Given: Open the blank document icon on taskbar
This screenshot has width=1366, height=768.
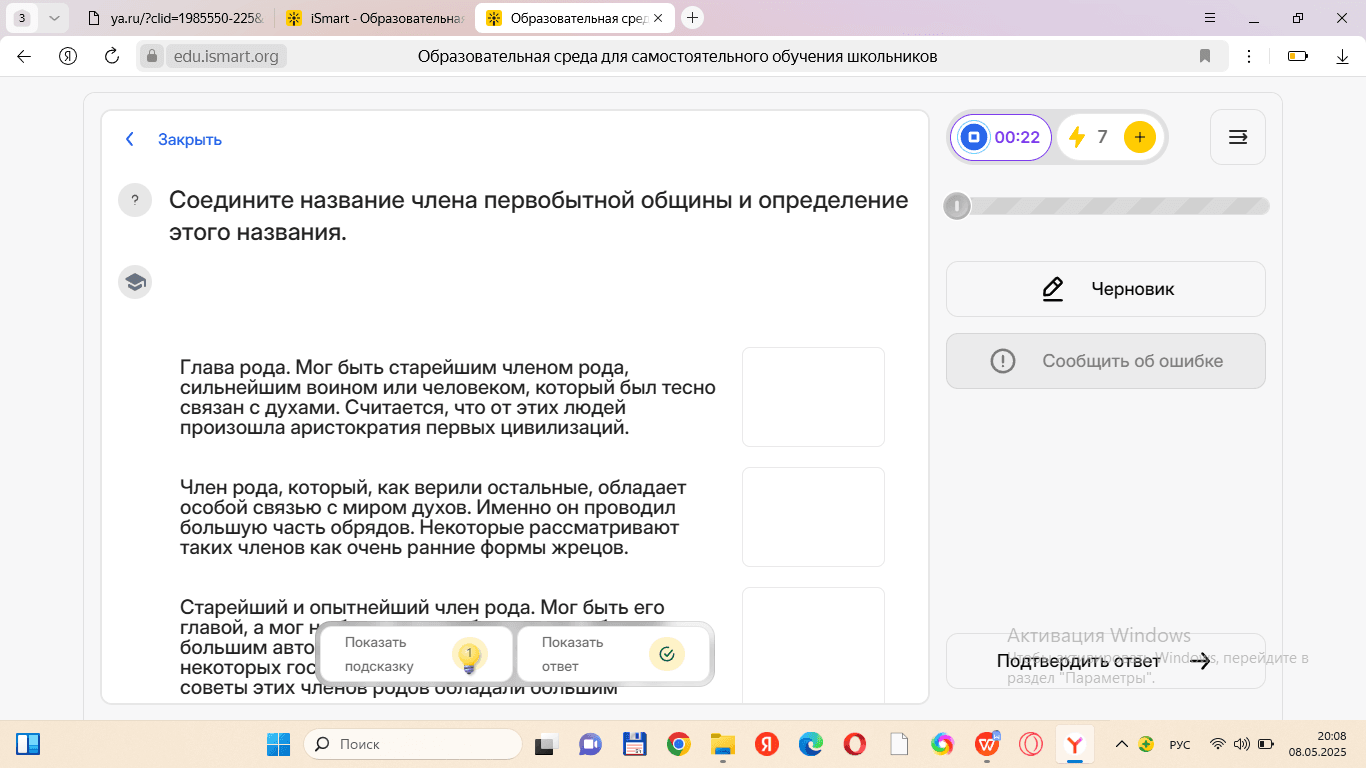Looking at the screenshot, I should [x=898, y=744].
